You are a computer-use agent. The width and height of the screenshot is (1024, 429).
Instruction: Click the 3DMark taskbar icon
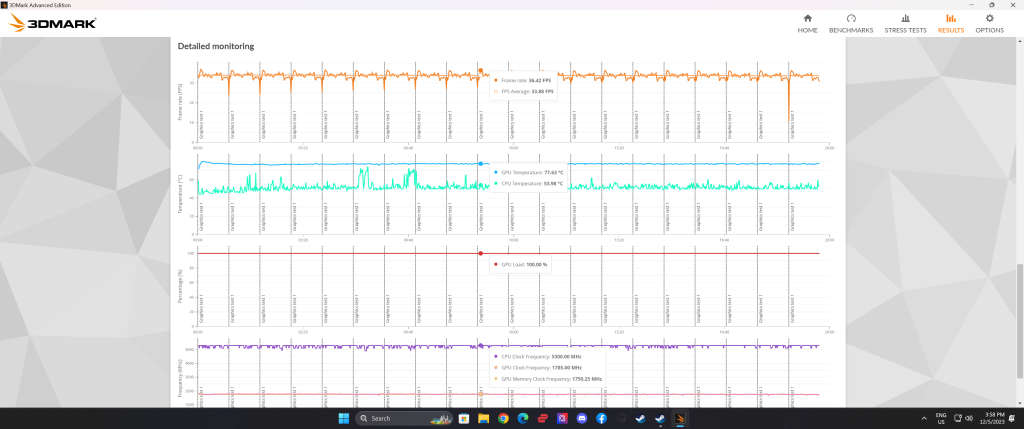point(680,418)
